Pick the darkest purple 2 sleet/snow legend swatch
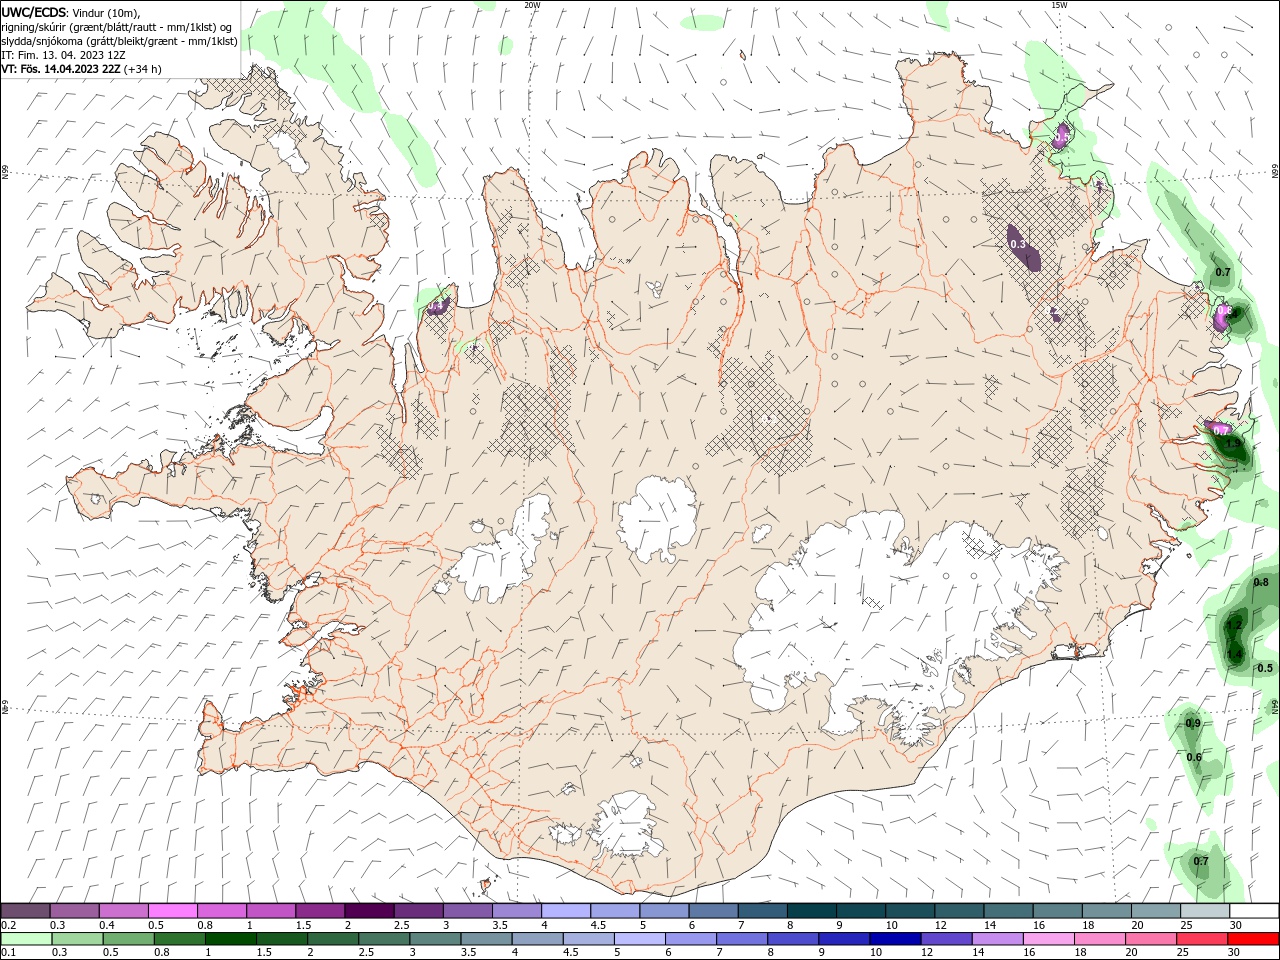The width and height of the screenshot is (1280, 960). (370, 911)
